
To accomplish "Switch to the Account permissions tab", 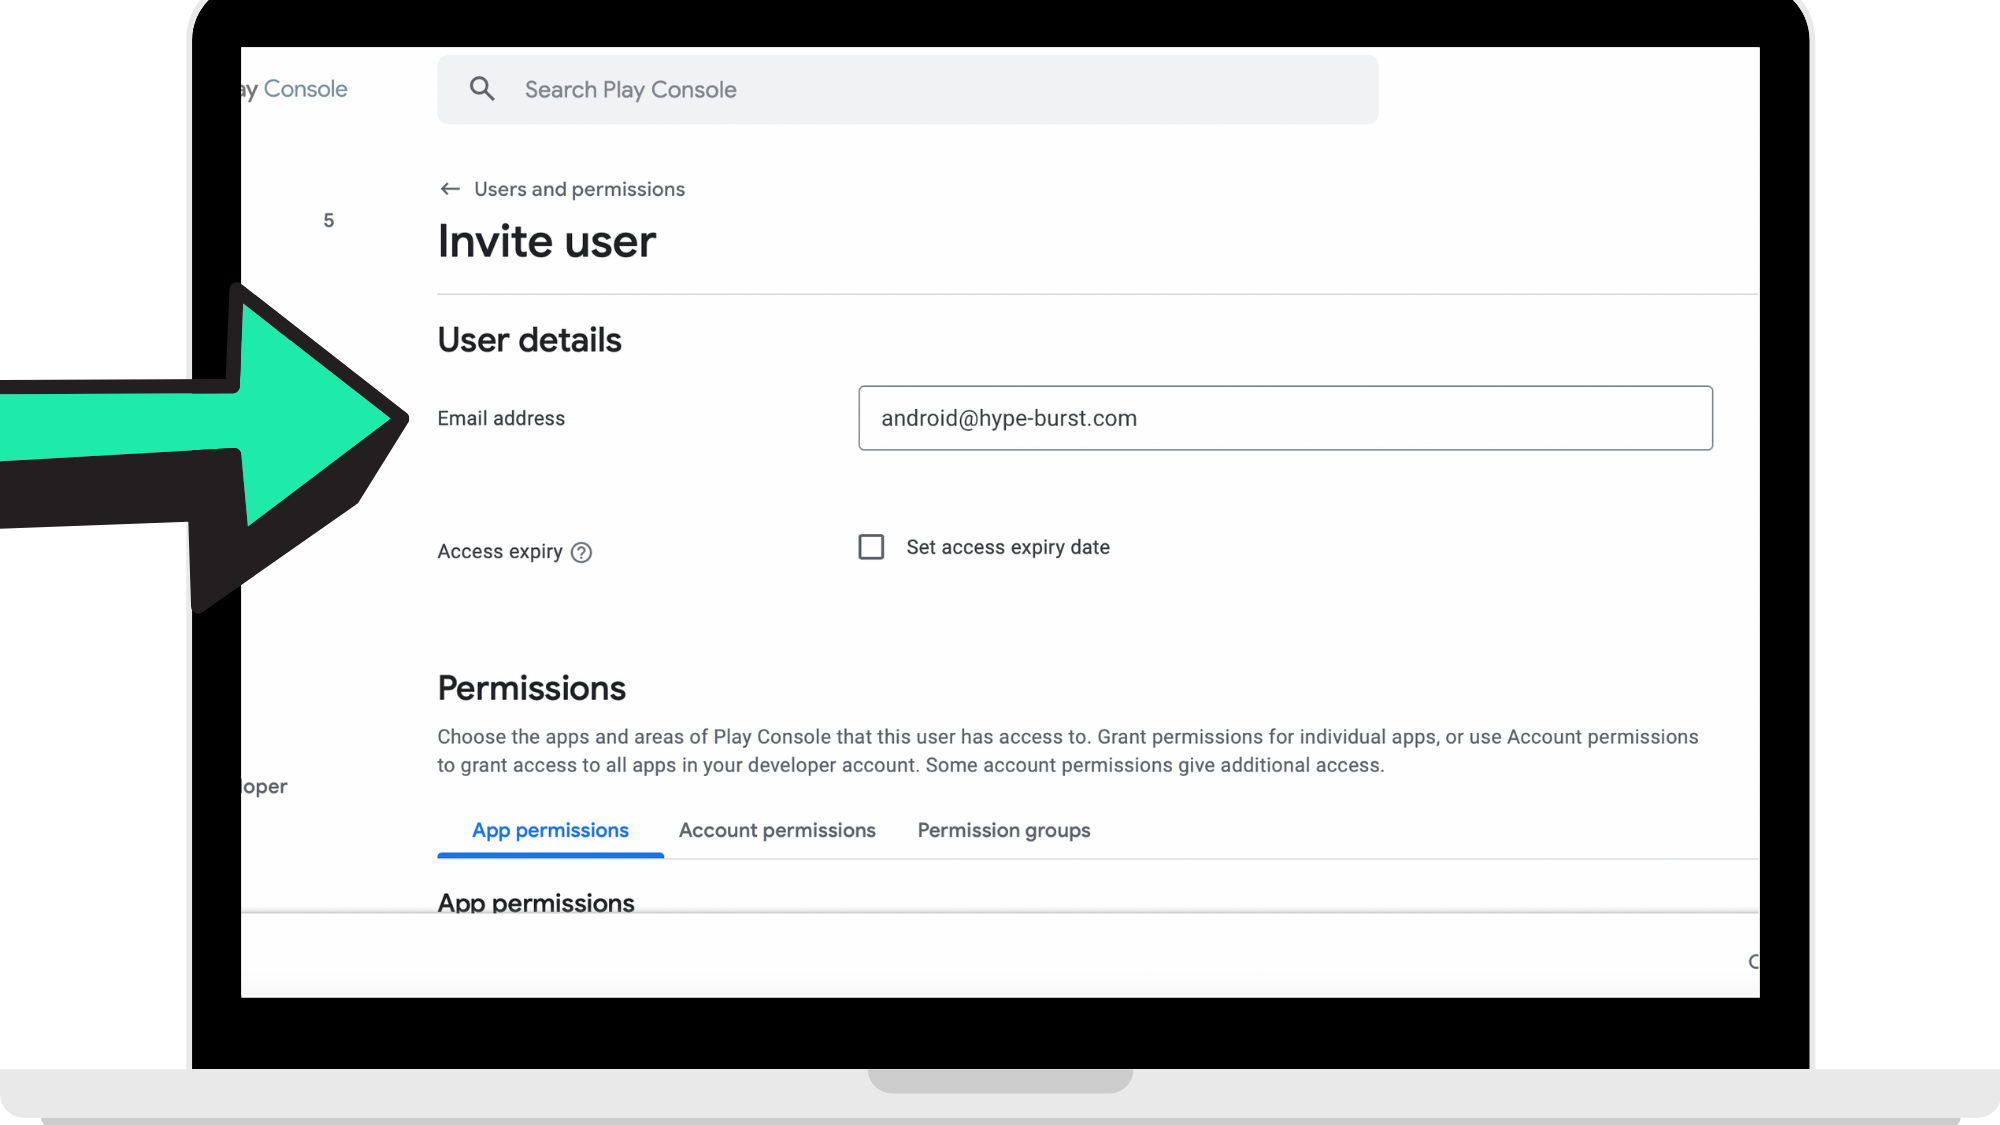I will click(x=777, y=830).
